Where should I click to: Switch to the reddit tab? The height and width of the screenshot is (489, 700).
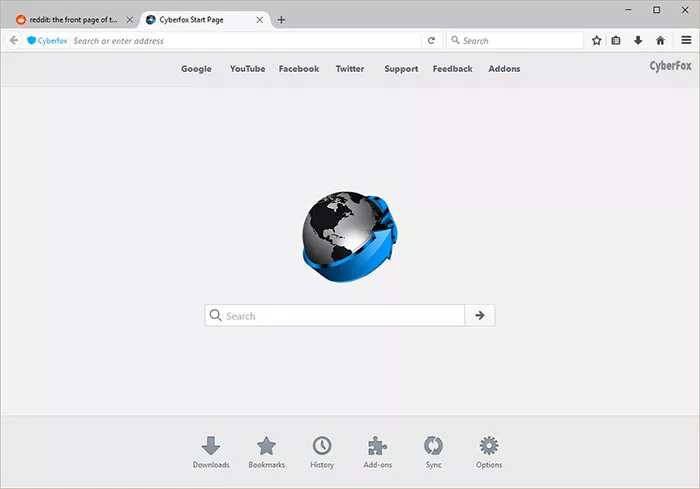73,20
